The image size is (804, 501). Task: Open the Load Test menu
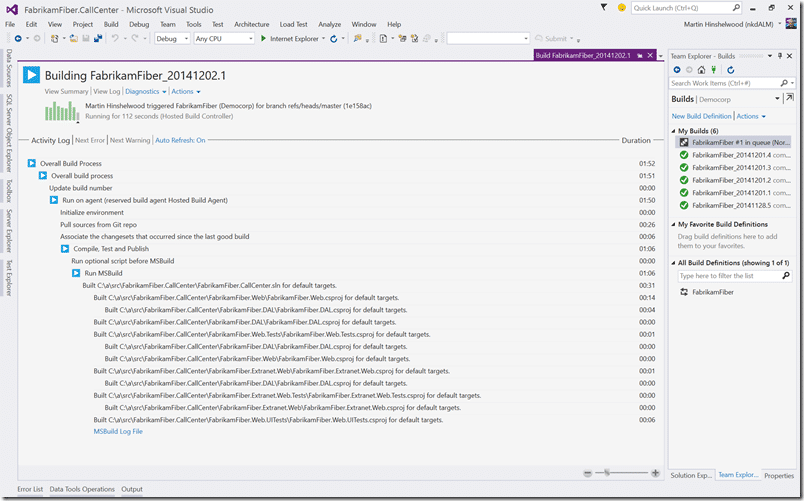(x=293, y=24)
